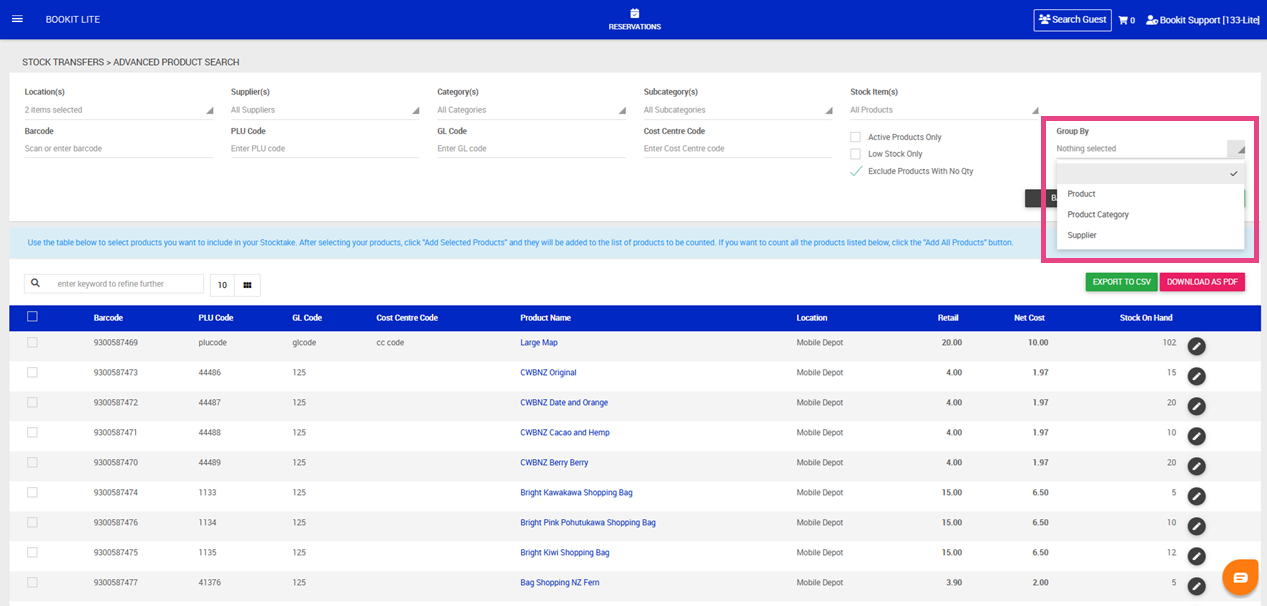Click the Barcode input field
The width and height of the screenshot is (1267, 606).
pyautogui.click(x=119, y=149)
